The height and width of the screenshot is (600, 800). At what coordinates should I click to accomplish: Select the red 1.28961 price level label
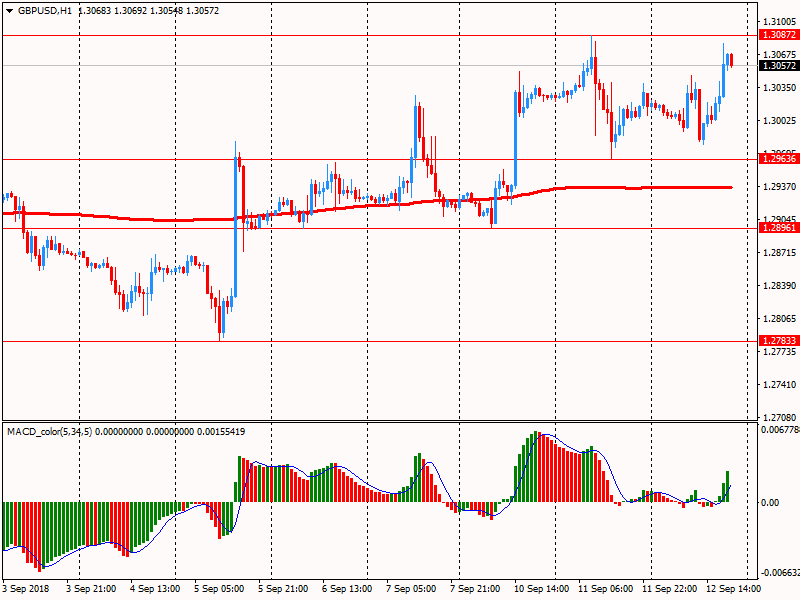779,228
